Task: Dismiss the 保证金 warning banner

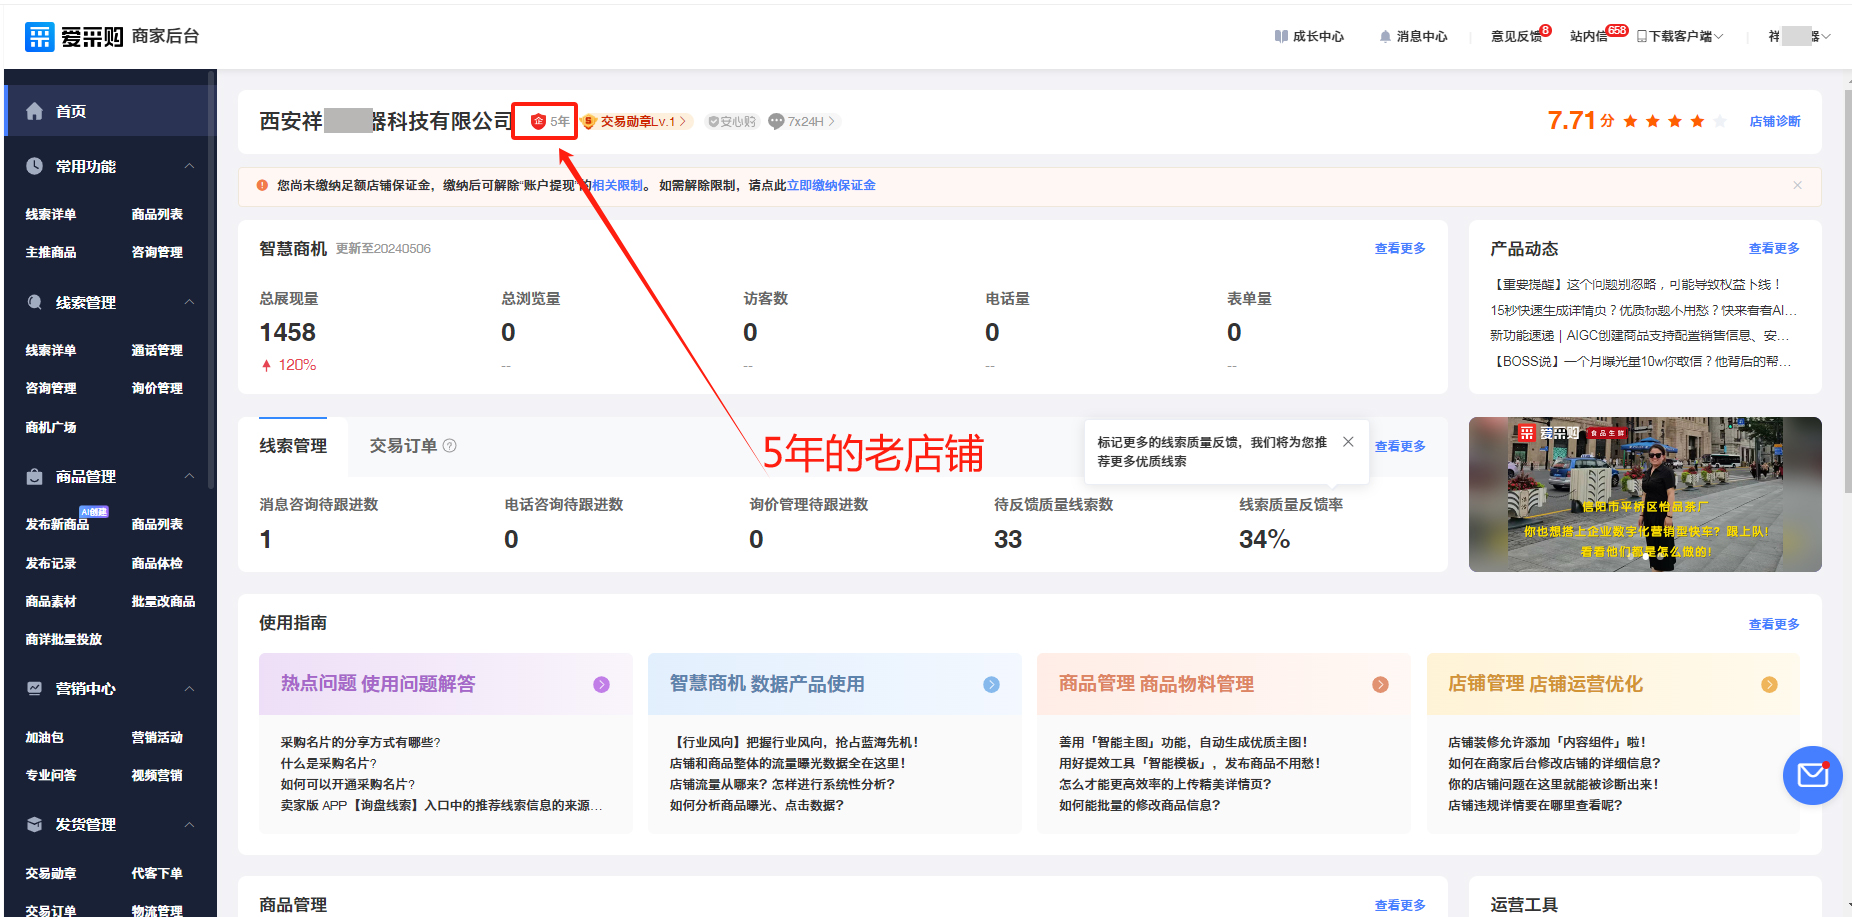Action: tap(1797, 186)
